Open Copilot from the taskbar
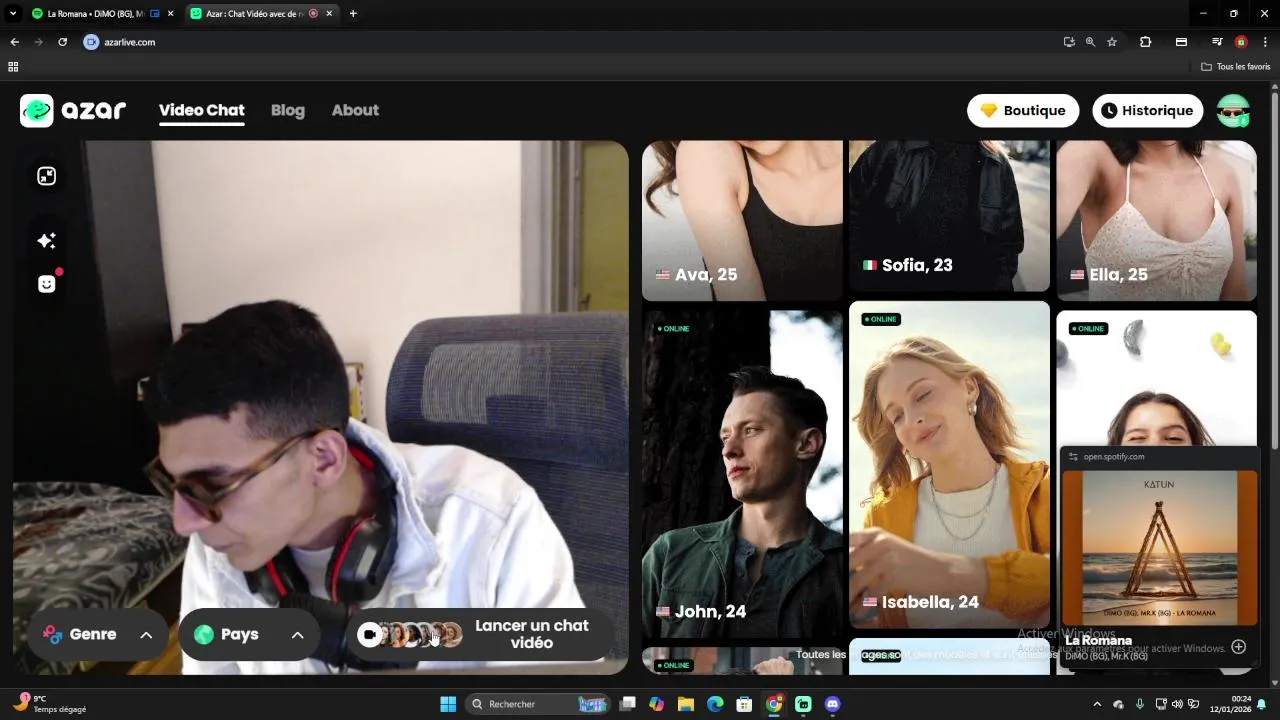Screen dimensions: 1280x720 coord(656,704)
